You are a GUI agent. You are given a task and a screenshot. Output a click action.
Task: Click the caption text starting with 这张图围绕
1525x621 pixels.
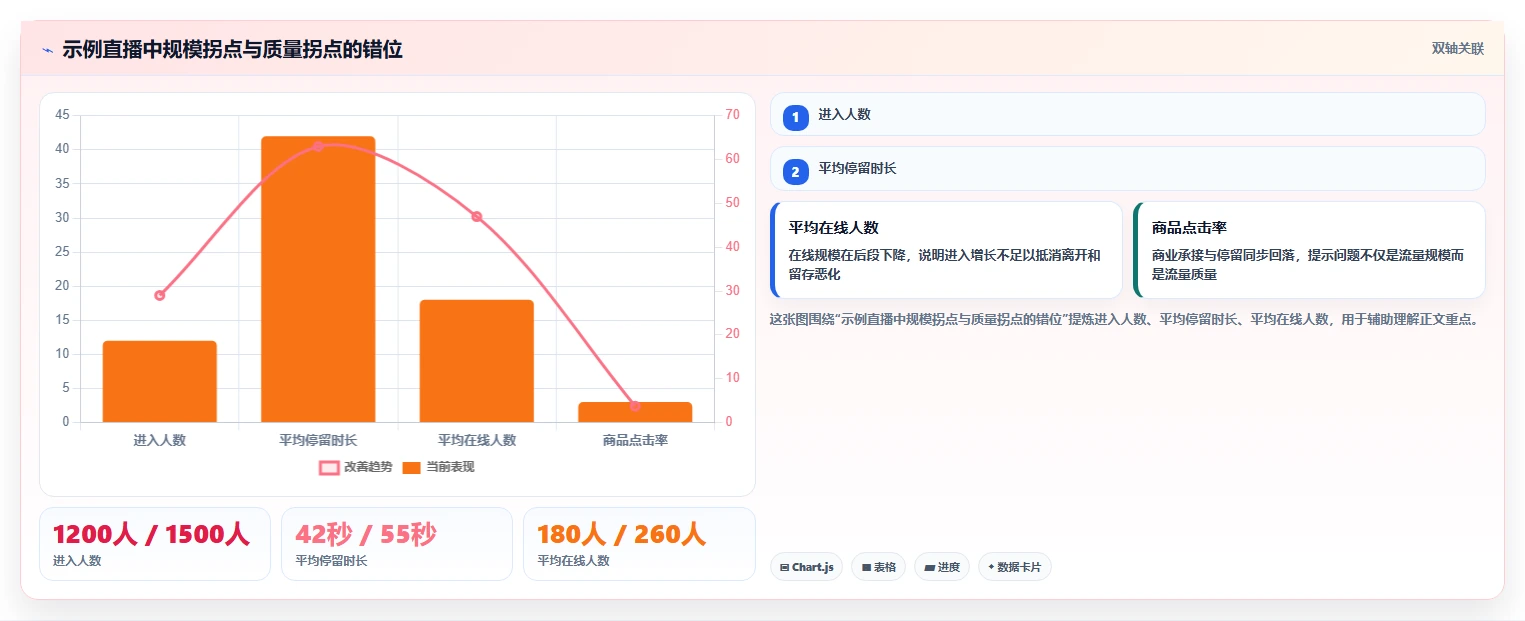[1123, 320]
